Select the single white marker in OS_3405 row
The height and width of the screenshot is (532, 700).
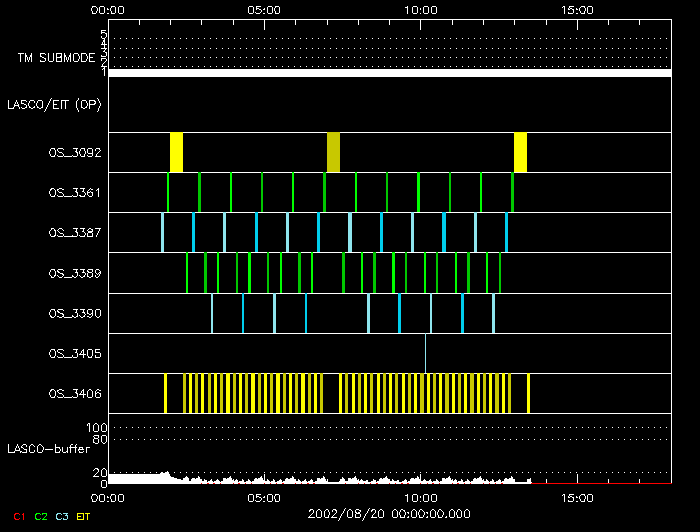[425, 353]
